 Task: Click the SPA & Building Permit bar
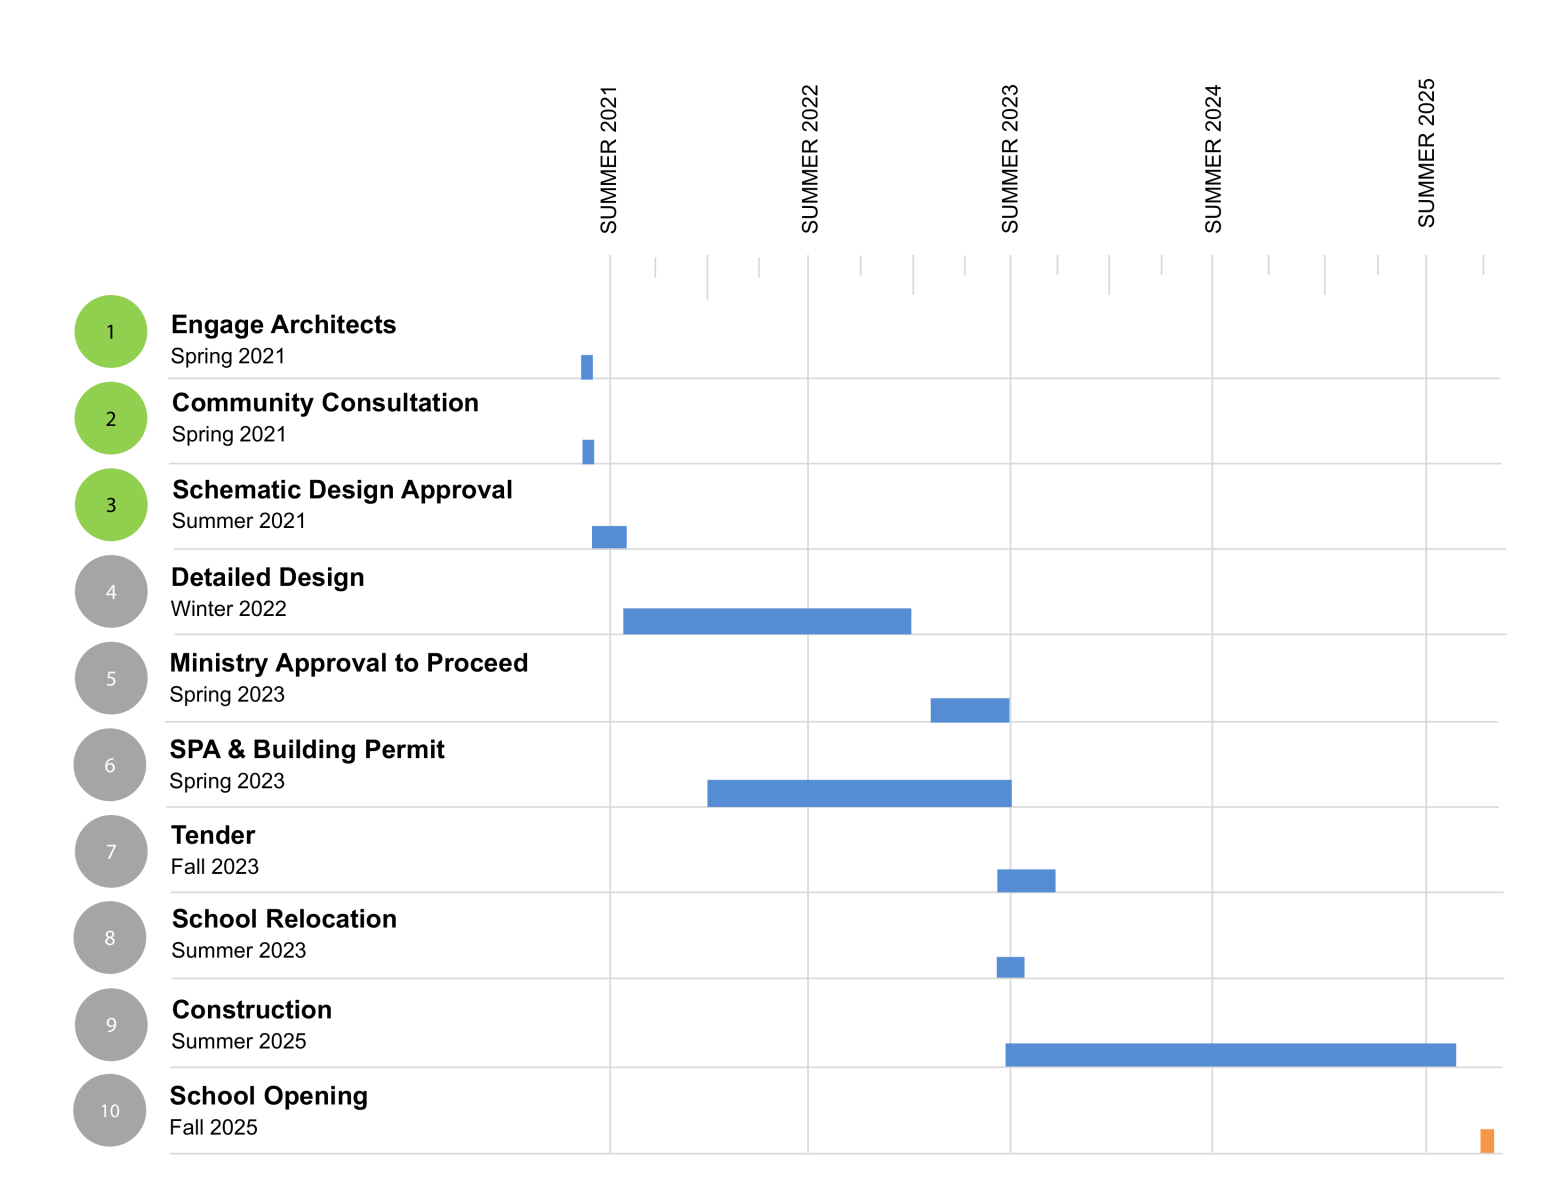(859, 794)
